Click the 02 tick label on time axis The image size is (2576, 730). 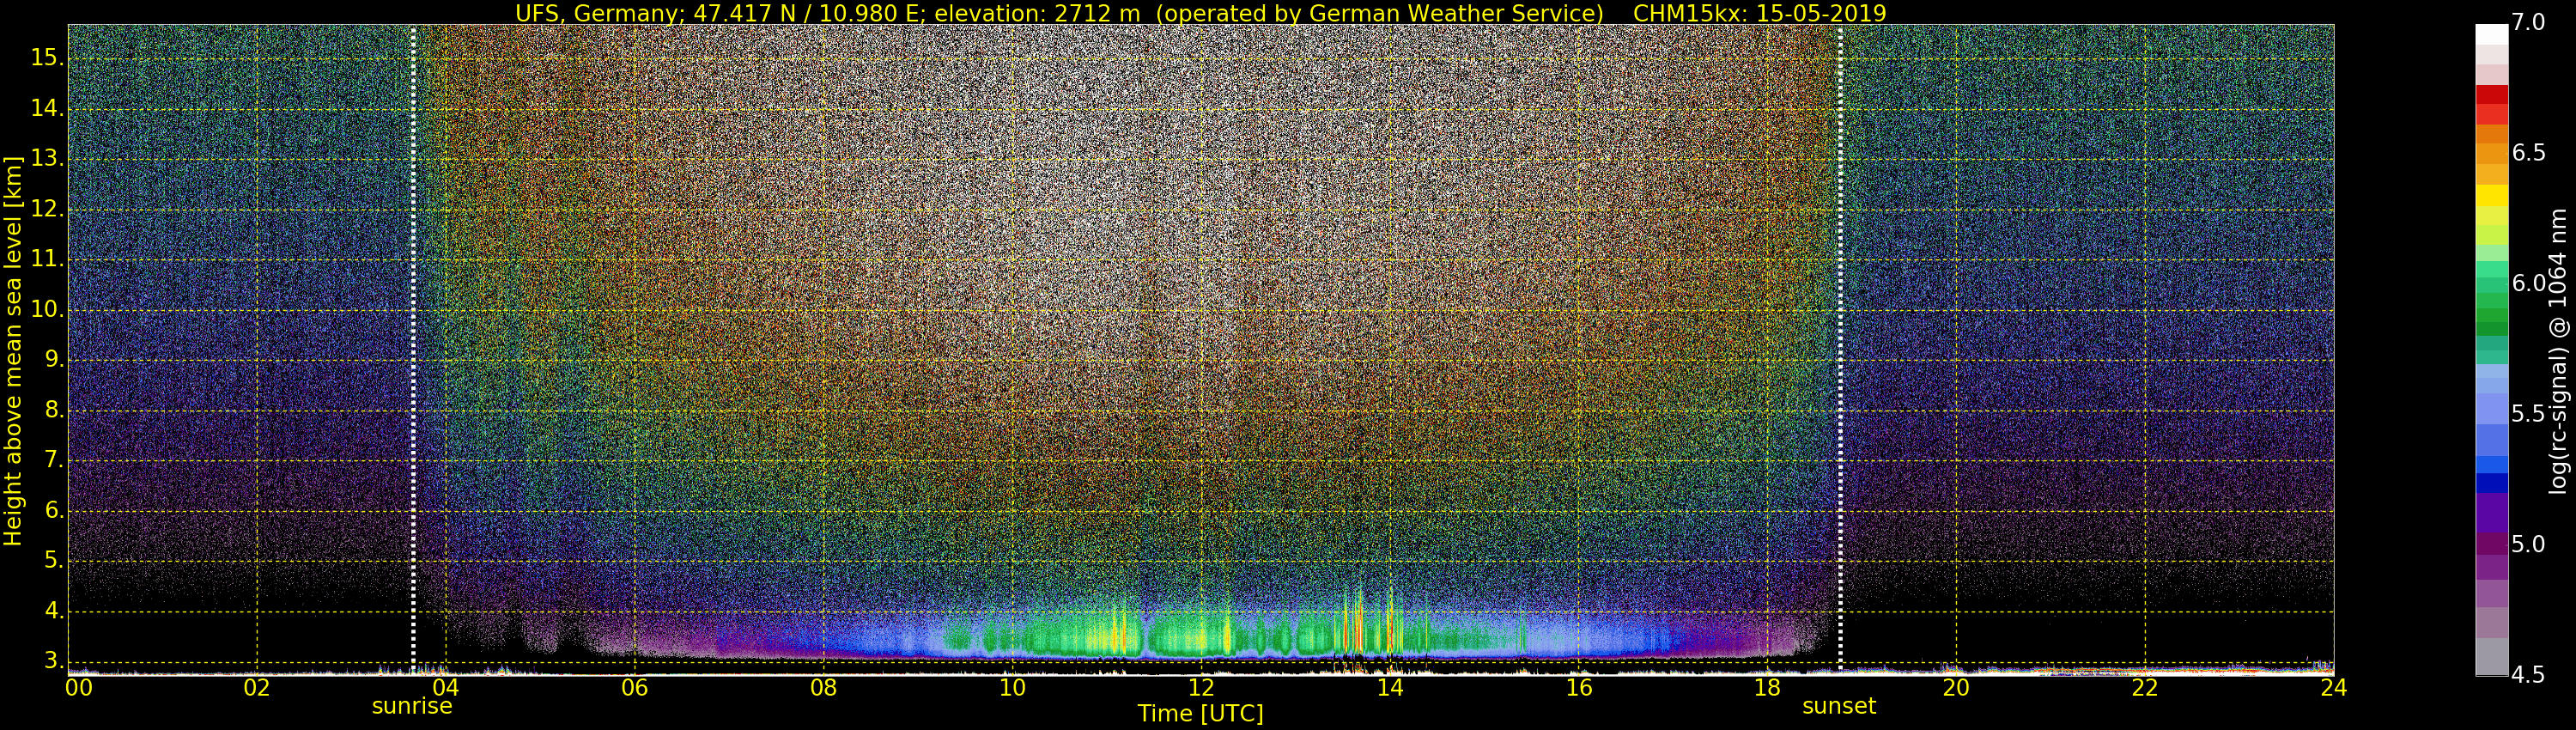coord(257,687)
